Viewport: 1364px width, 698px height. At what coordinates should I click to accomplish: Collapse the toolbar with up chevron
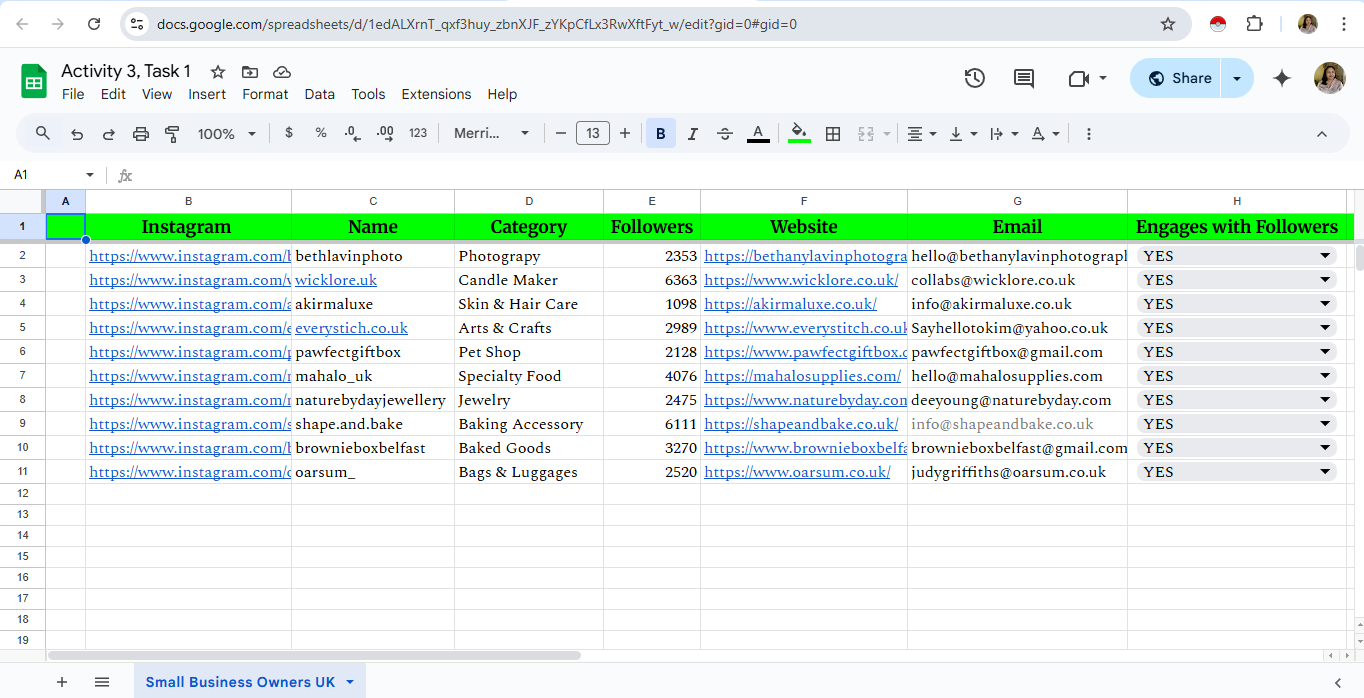(x=1321, y=133)
